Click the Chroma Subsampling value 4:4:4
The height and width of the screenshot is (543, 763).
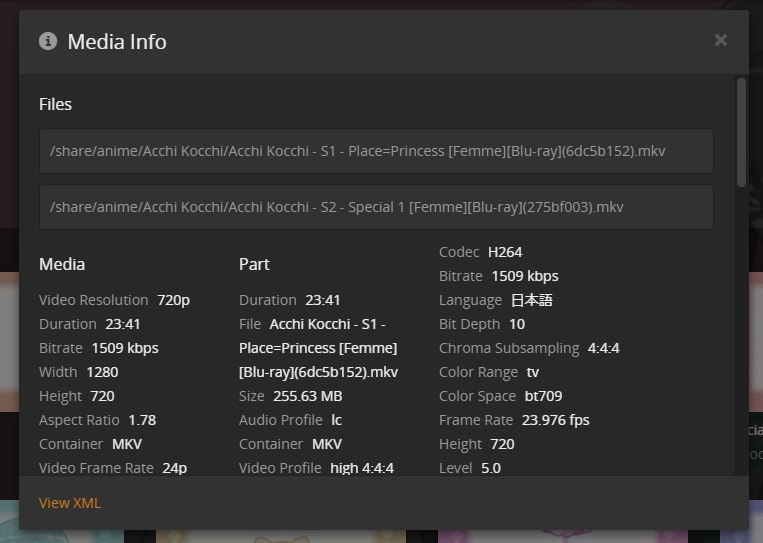point(604,348)
